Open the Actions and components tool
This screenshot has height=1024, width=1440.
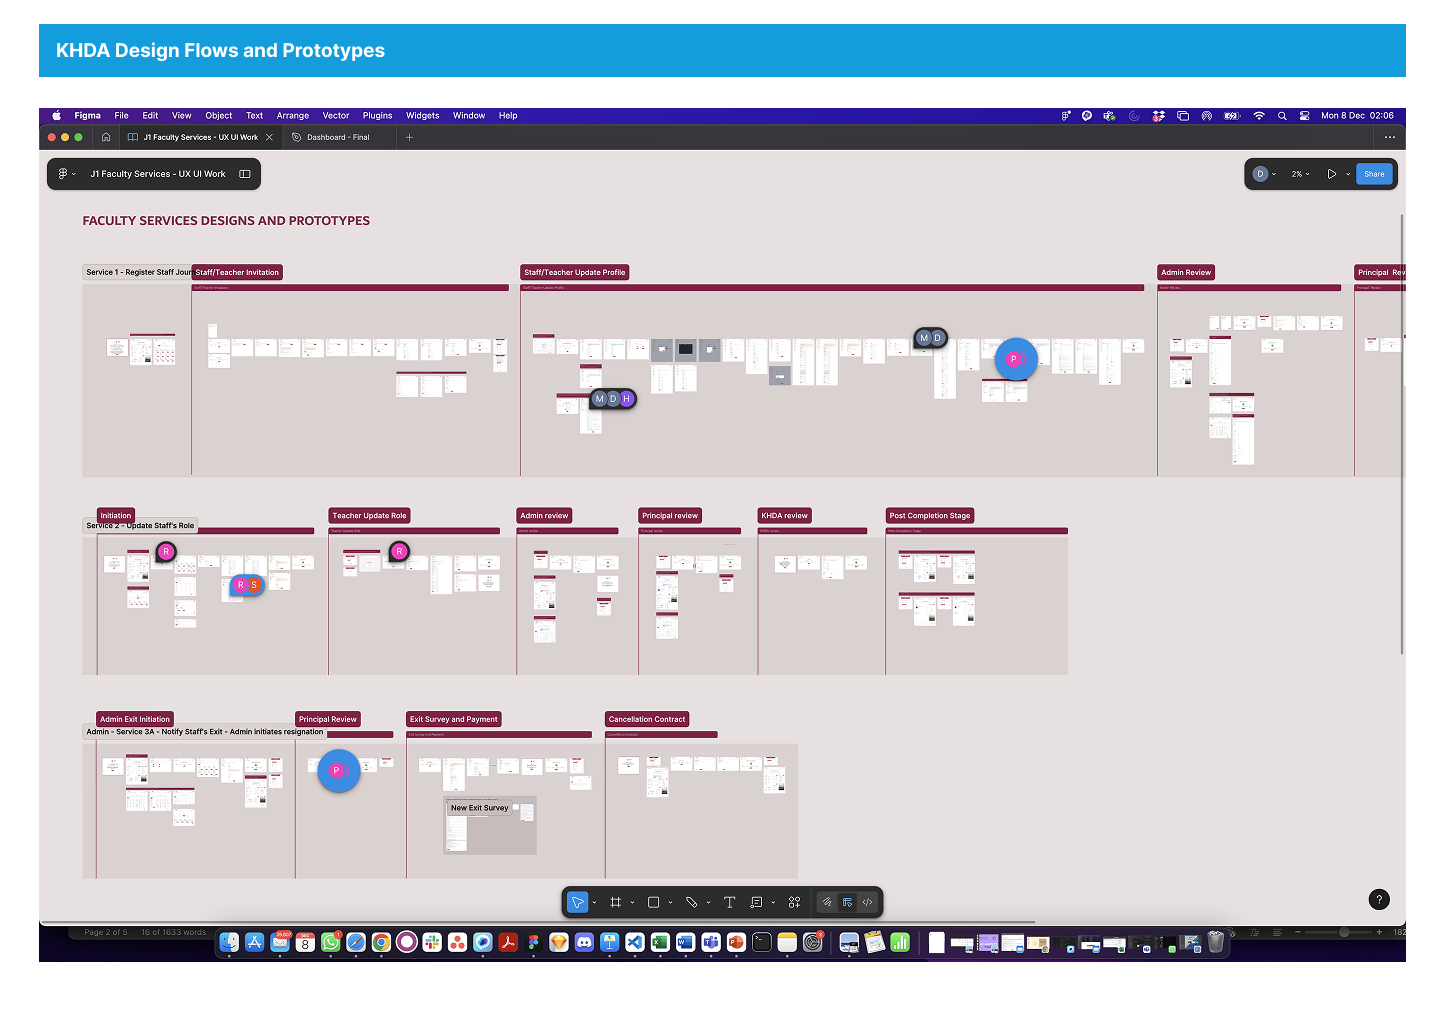[x=794, y=902]
